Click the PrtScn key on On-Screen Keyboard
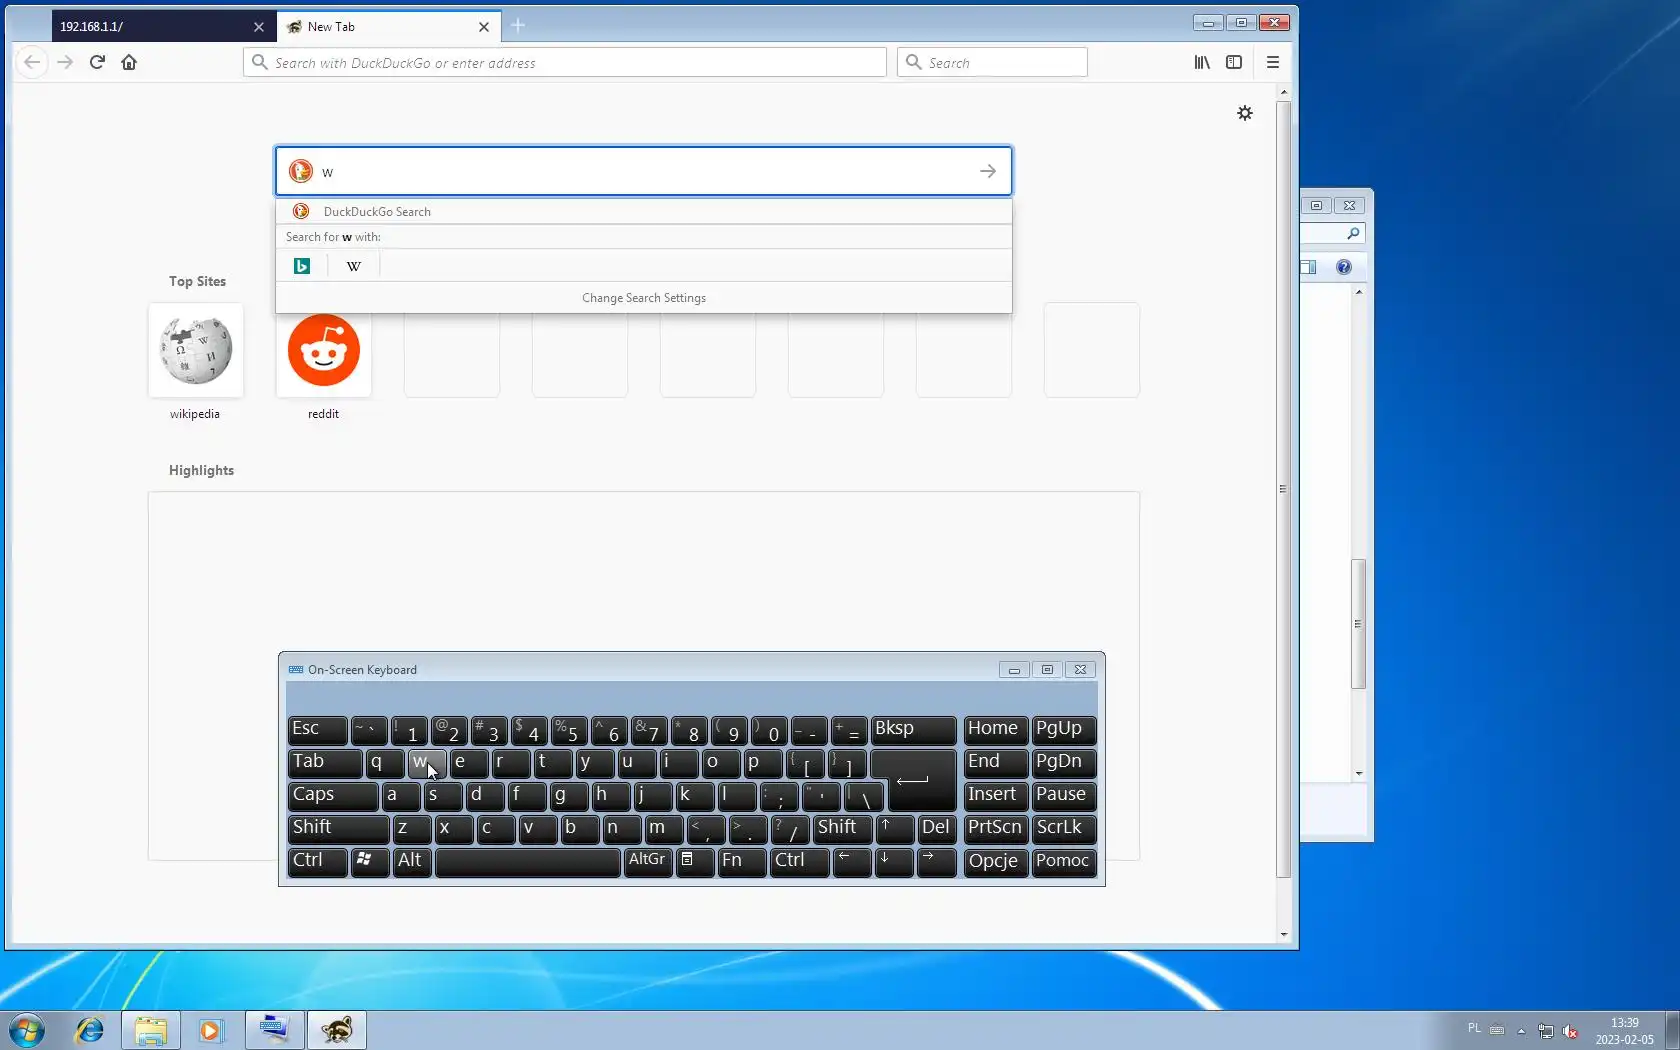 996,829
